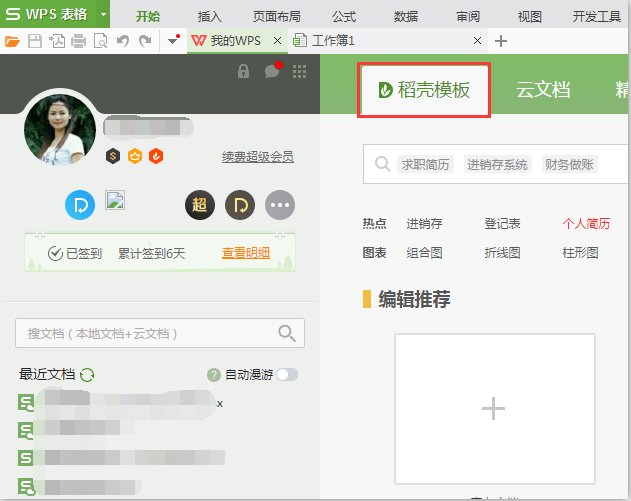
Task: Click the red flame hexagon badge
Action: [156, 156]
